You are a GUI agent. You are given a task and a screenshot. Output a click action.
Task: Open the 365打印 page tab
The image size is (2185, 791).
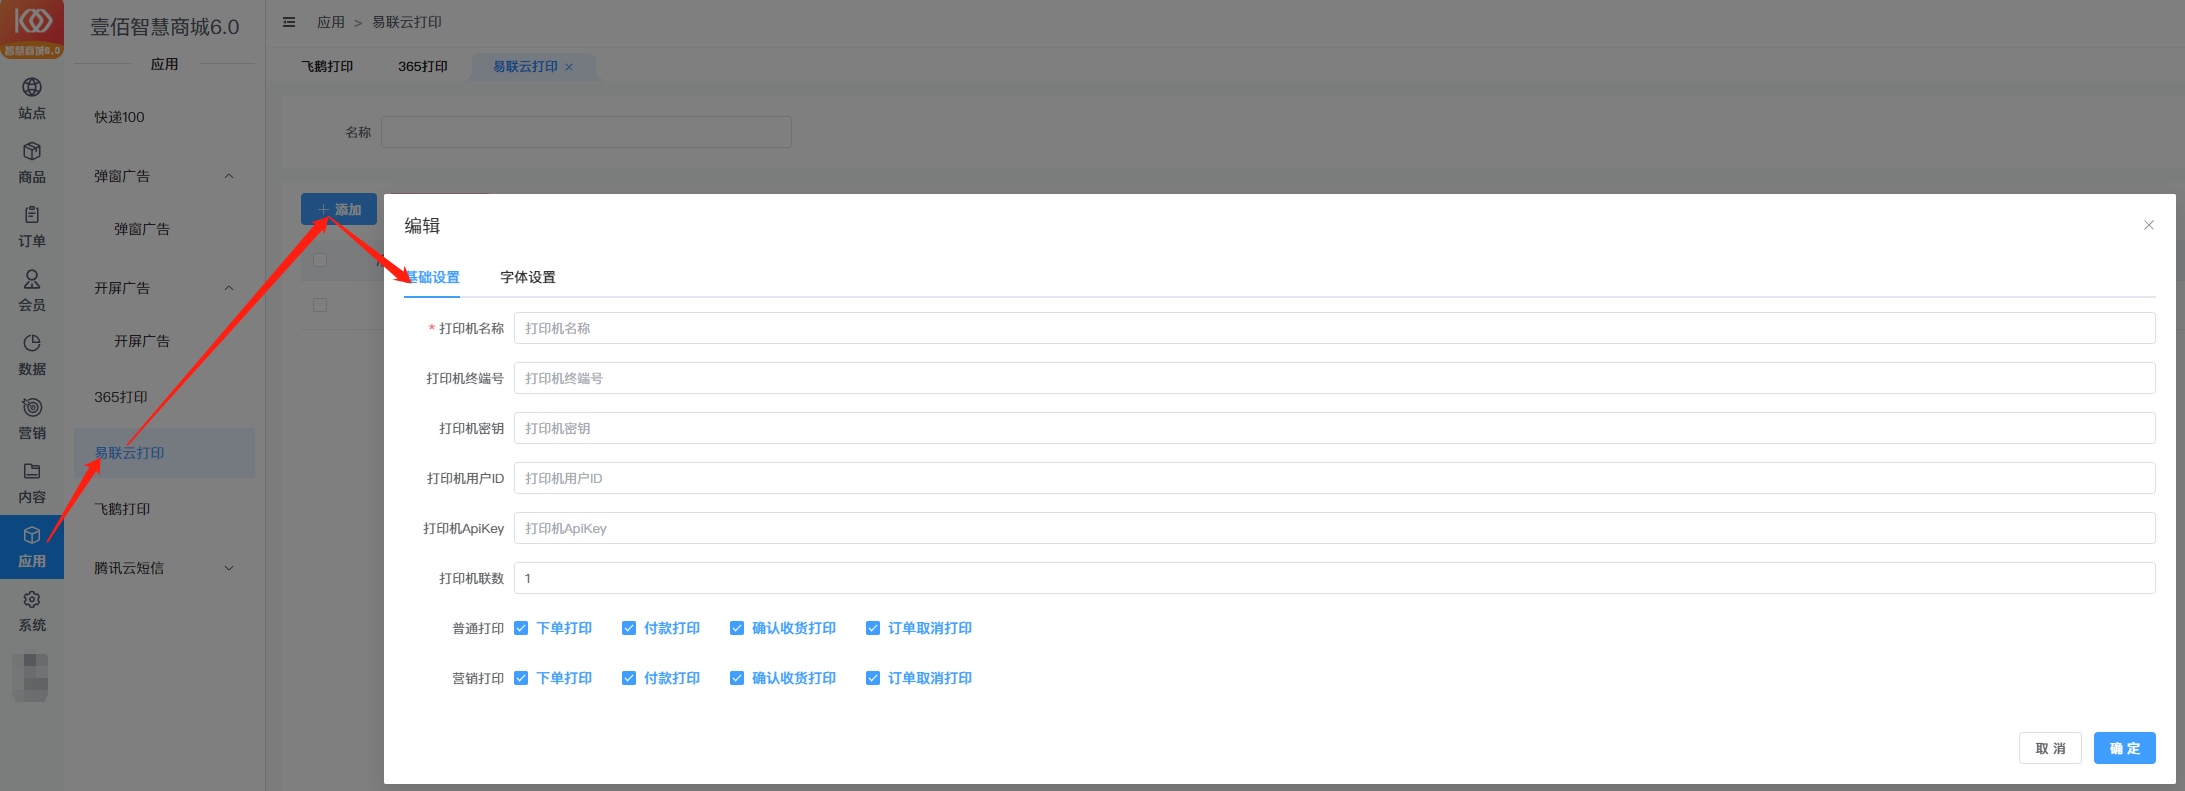click(423, 66)
